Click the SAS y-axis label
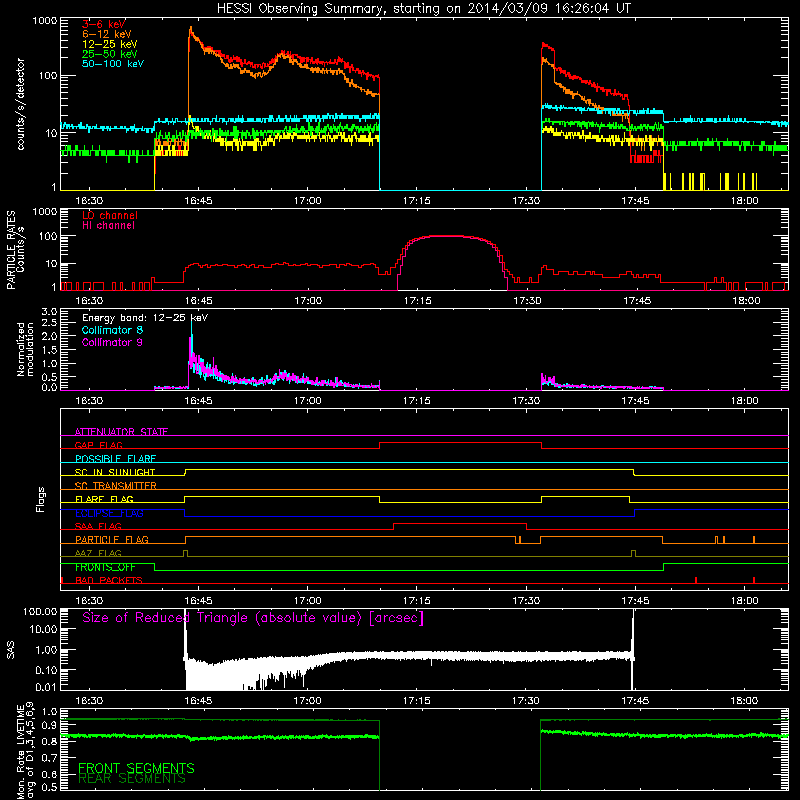The height and width of the screenshot is (800, 800). point(11,650)
